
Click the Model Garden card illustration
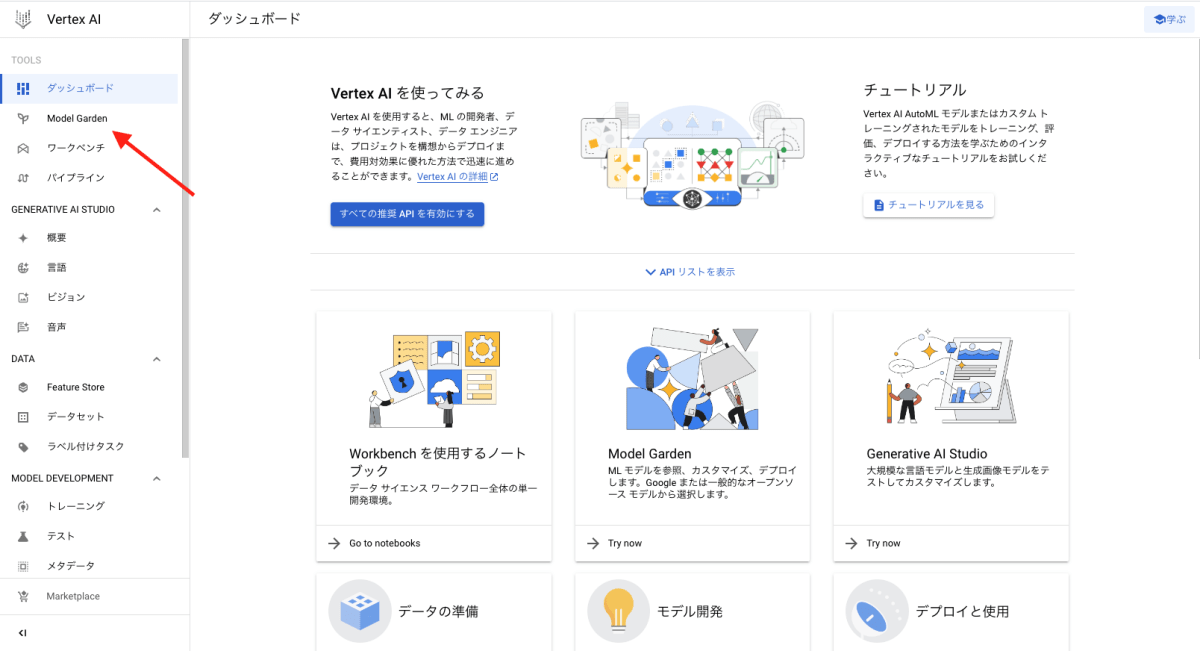point(692,380)
